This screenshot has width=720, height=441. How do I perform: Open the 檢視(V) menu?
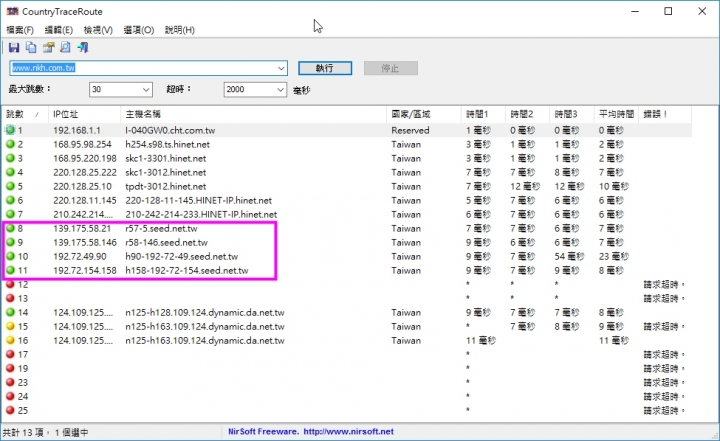[98, 30]
